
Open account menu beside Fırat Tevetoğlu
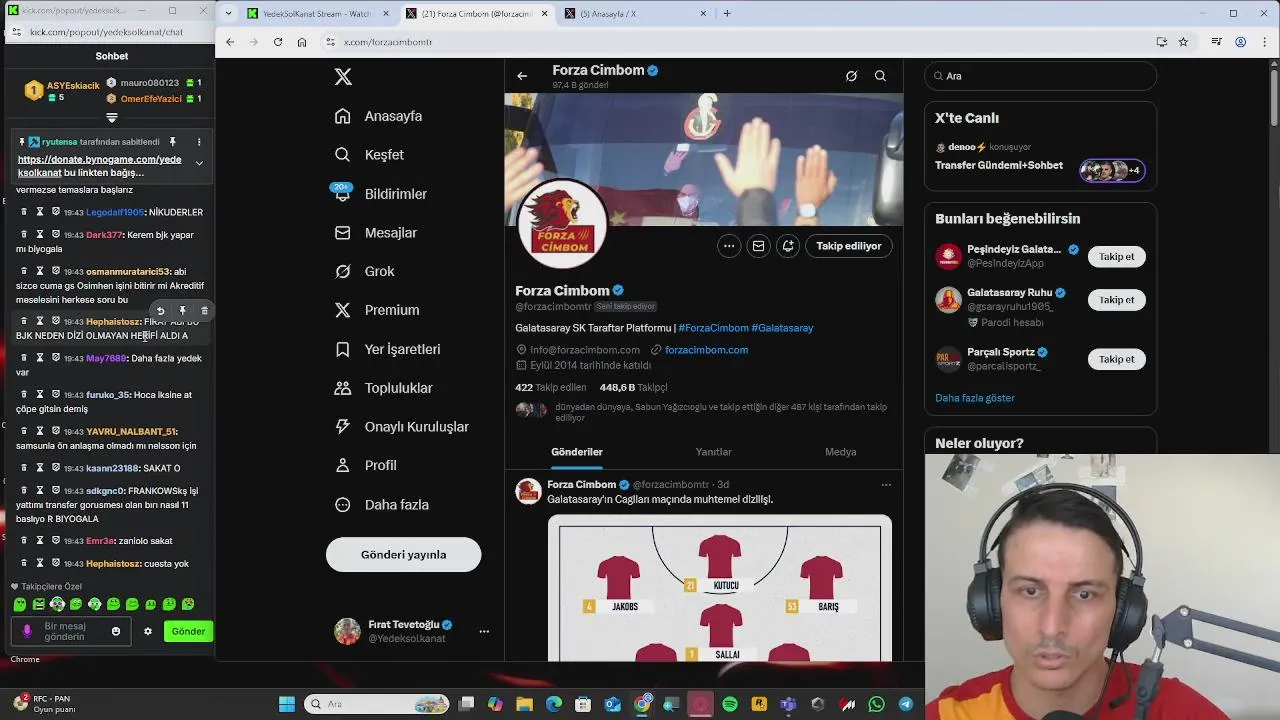tap(484, 631)
